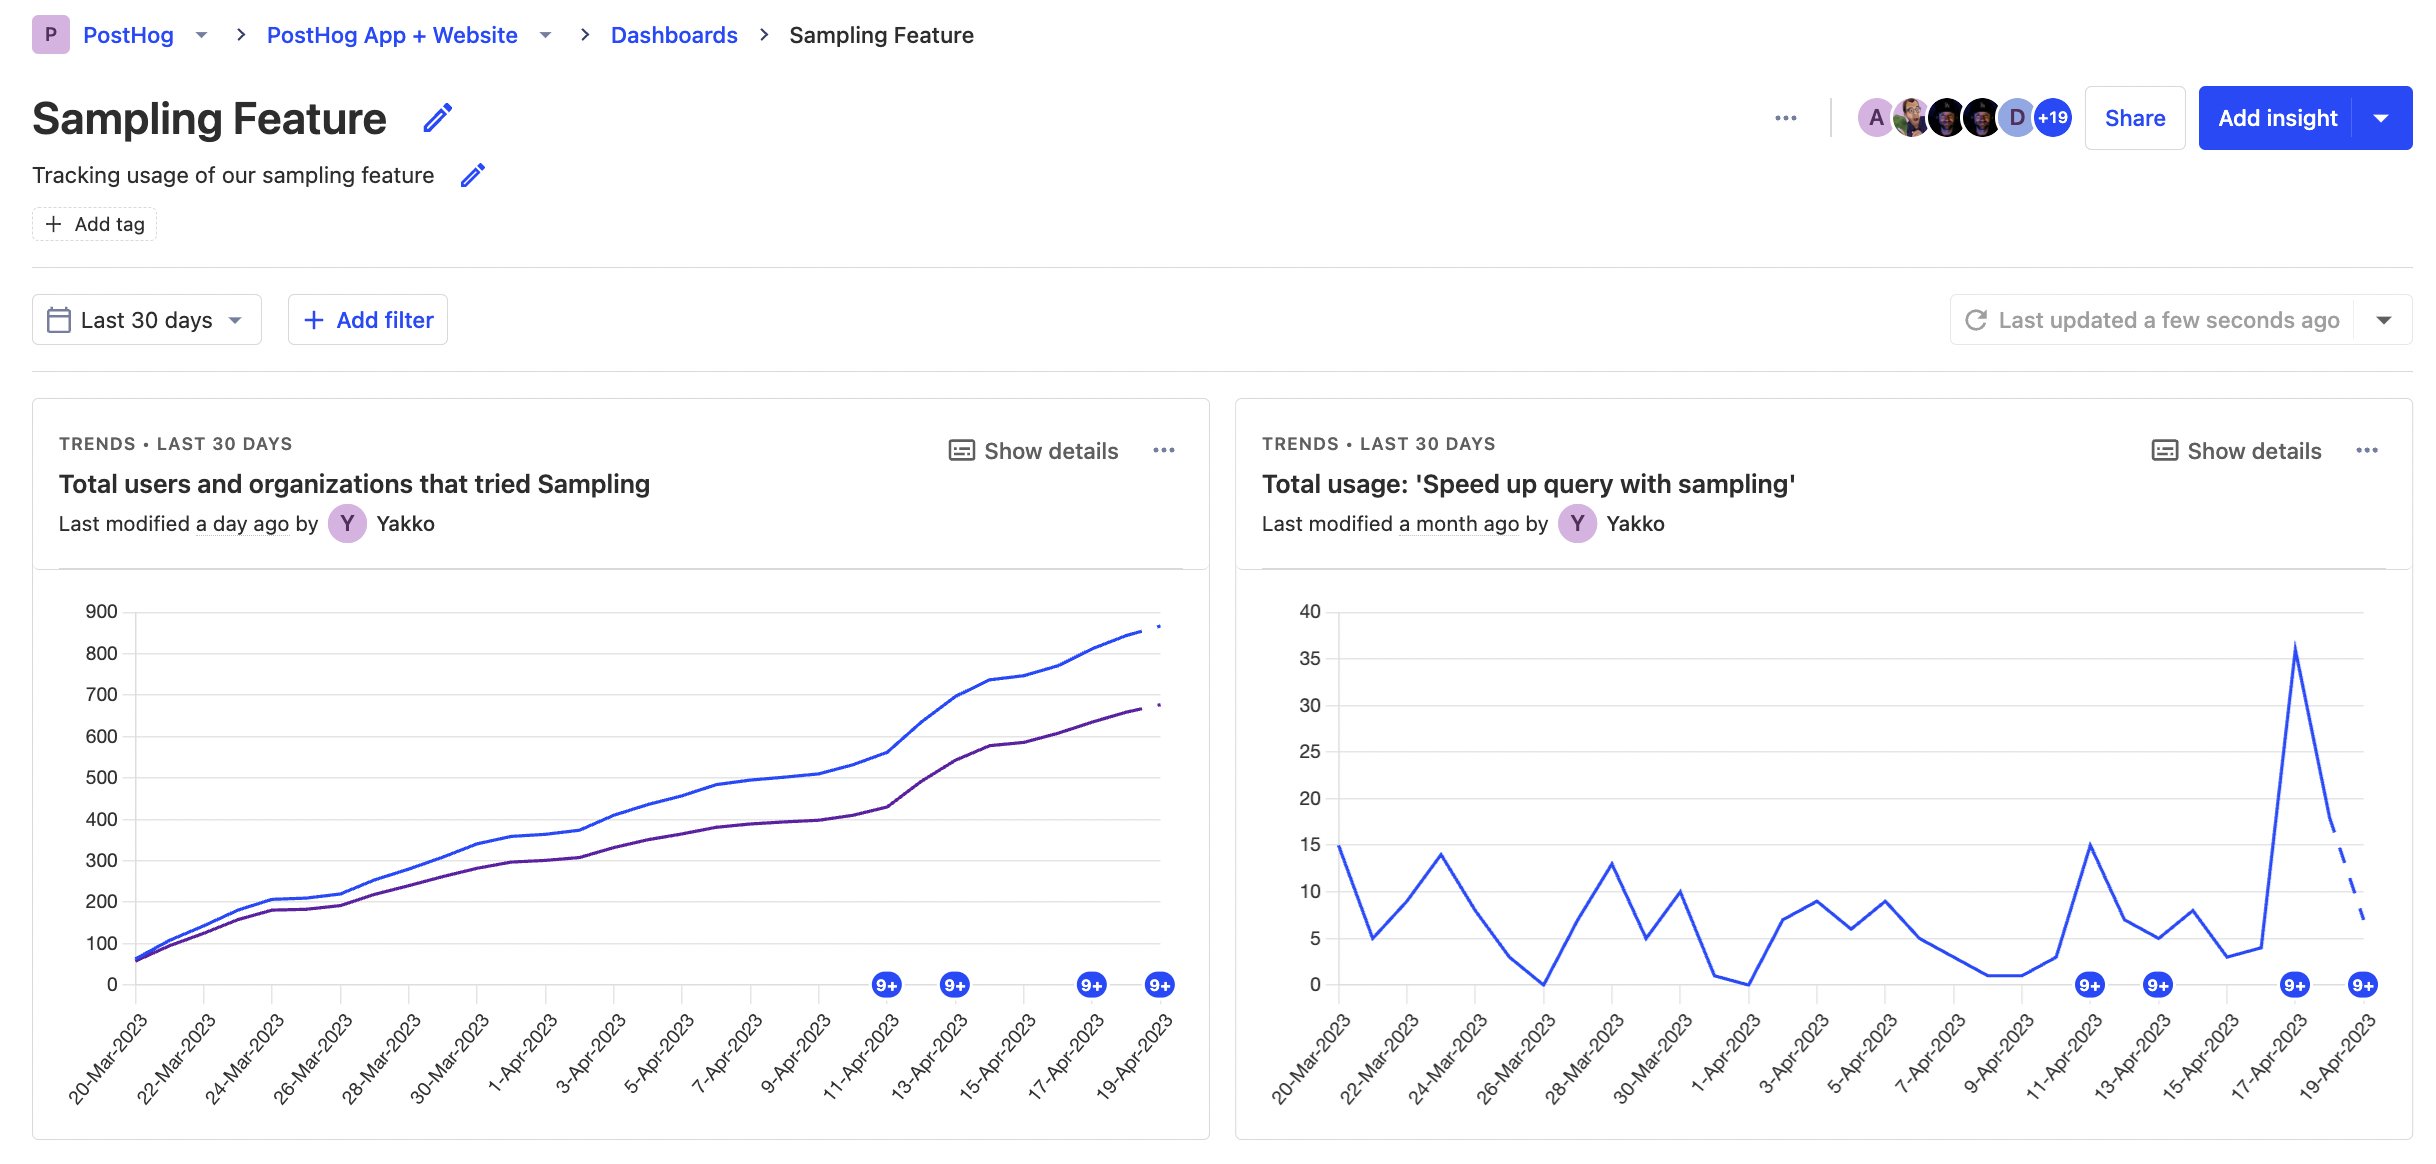This screenshot has height=1164, width=2436.
Task: Click the pencil icon beside Sampling Feature title
Action: pyautogui.click(x=437, y=118)
